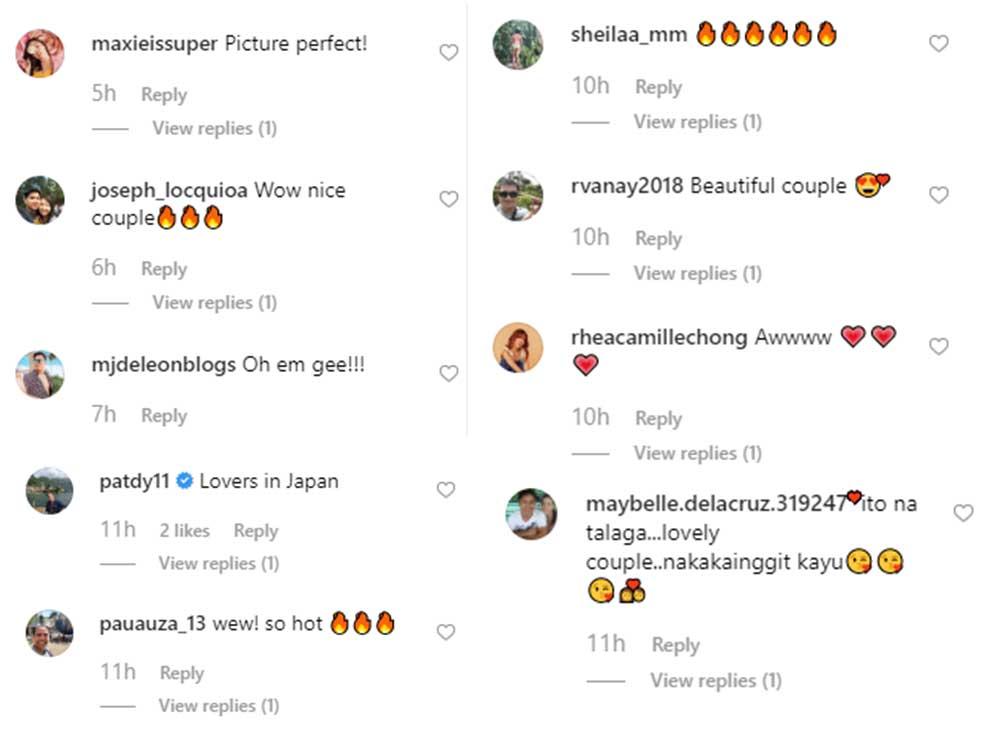The width and height of the screenshot is (1000, 750).
Task: Expand replies under maxieissuper's comment
Action: click(214, 128)
